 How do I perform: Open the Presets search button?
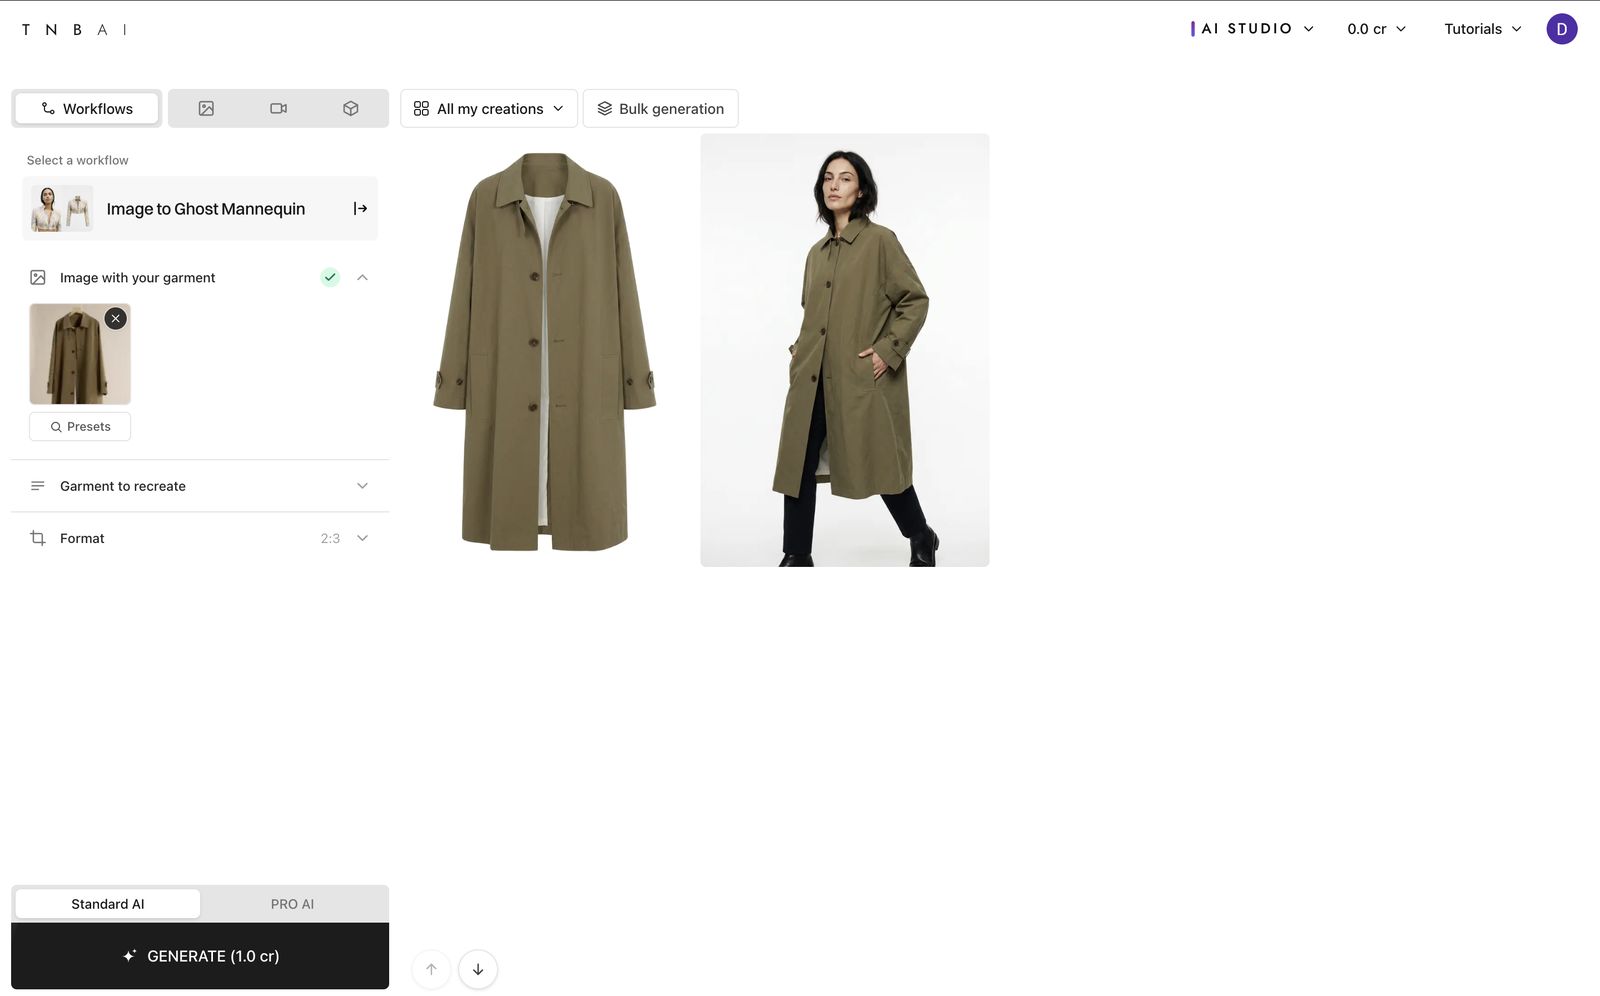point(80,426)
